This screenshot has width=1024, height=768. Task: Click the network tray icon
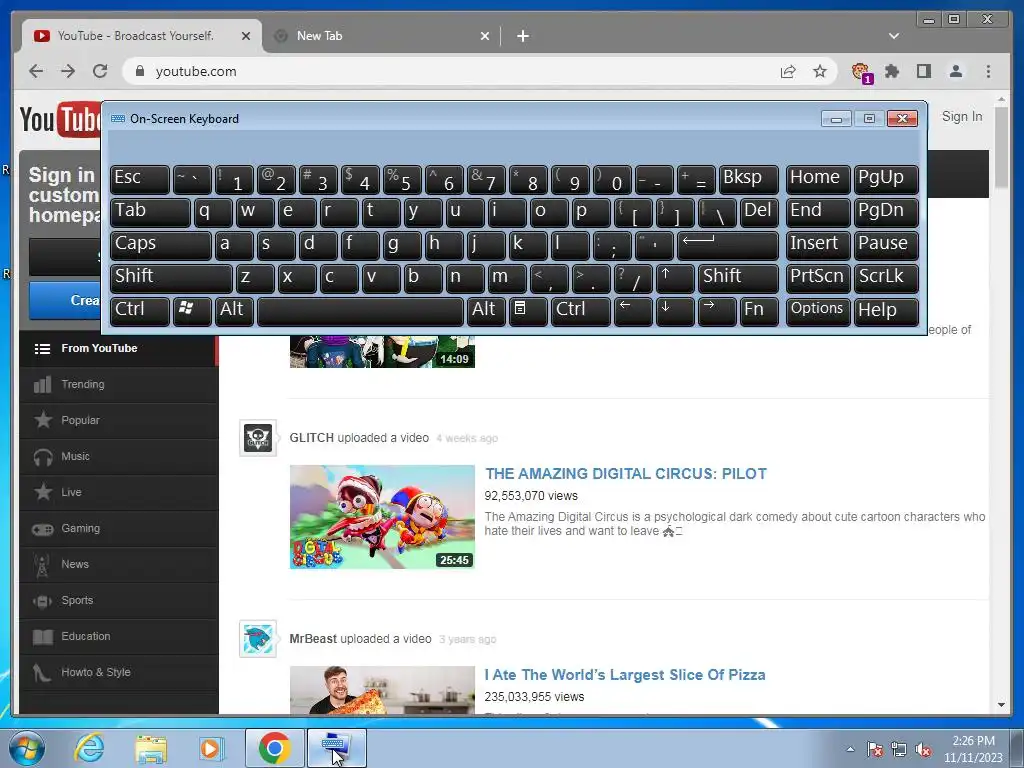tap(899, 749)
